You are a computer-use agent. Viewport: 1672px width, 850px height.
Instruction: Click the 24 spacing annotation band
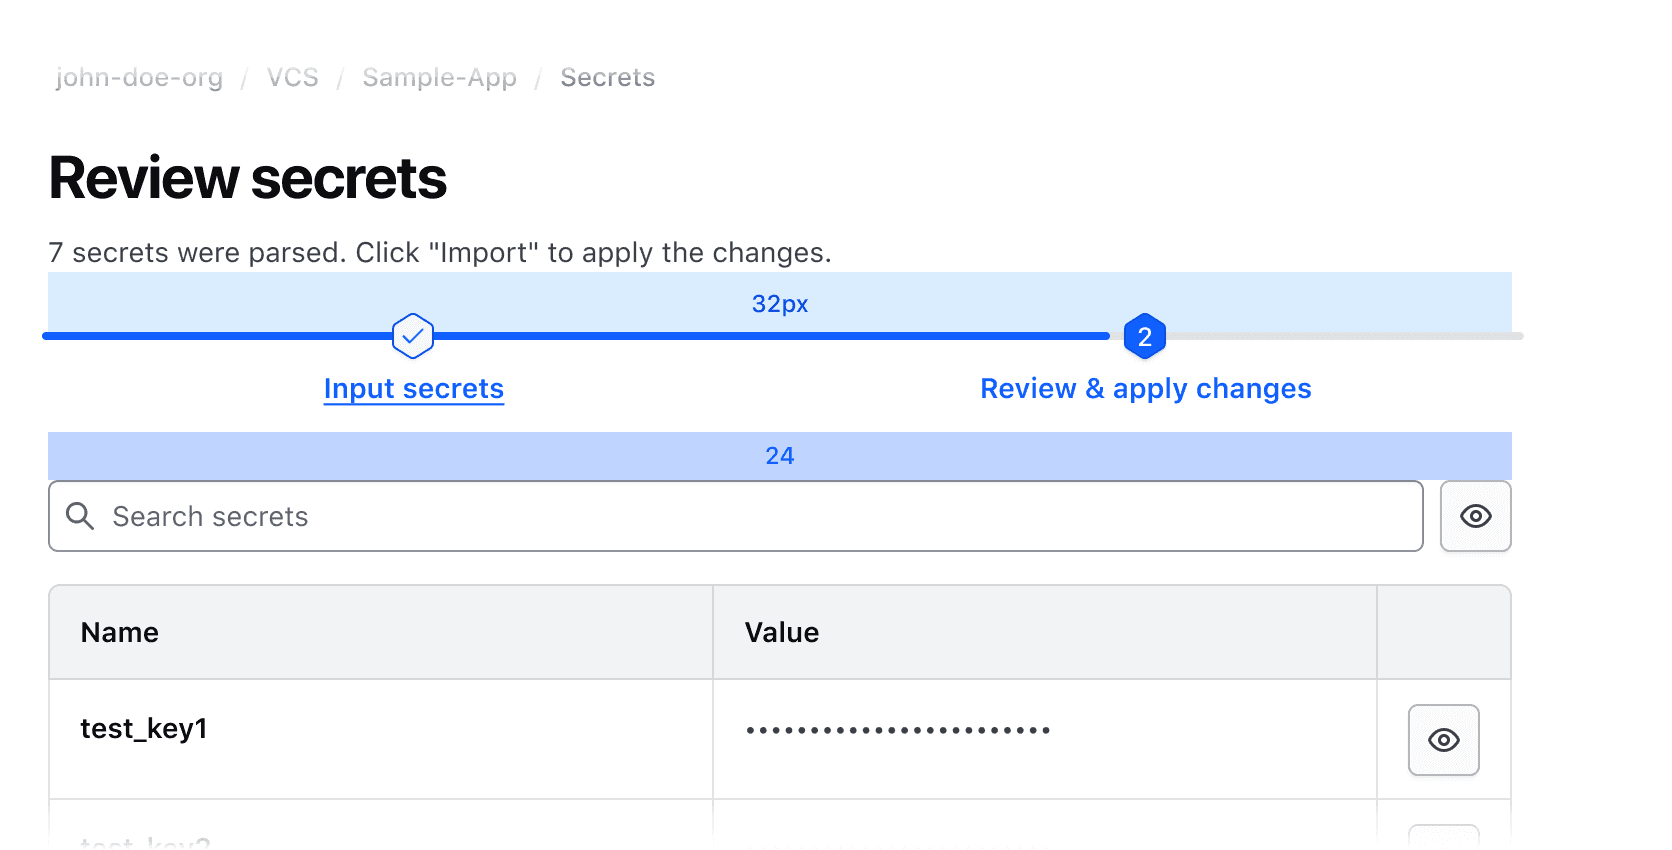click(x=779, y=456)
